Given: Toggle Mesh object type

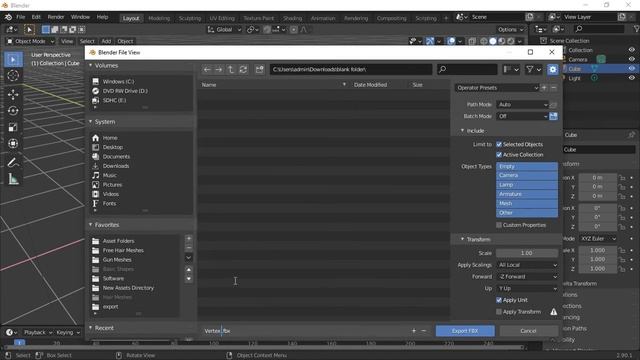Looking at the screenshot, I should [x=527, y=203].
